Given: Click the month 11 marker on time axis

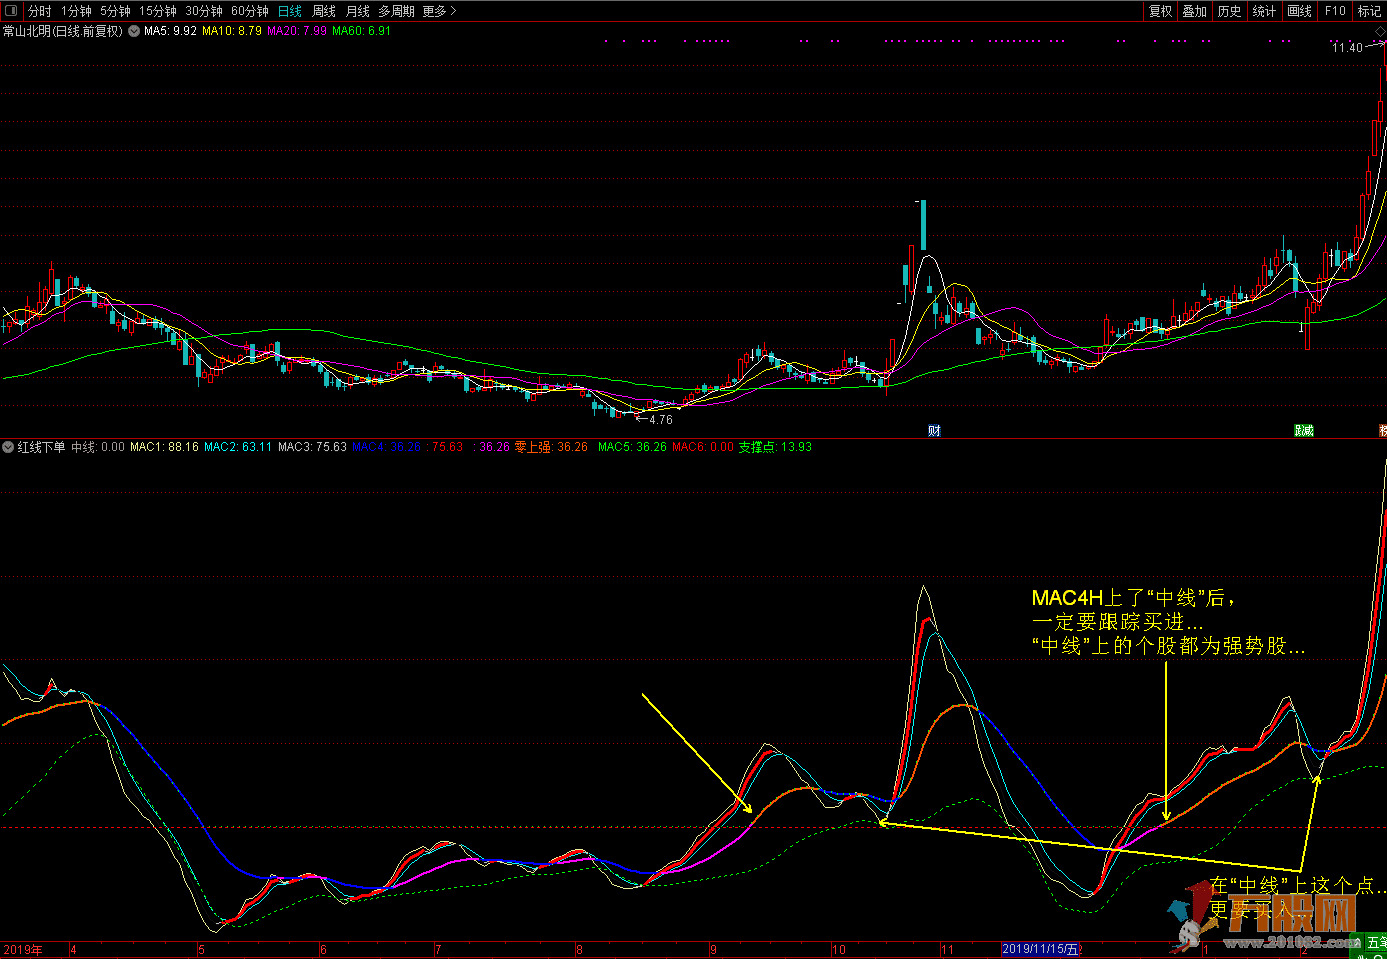Looking at the screenshot, I should (x=947, y=949).
